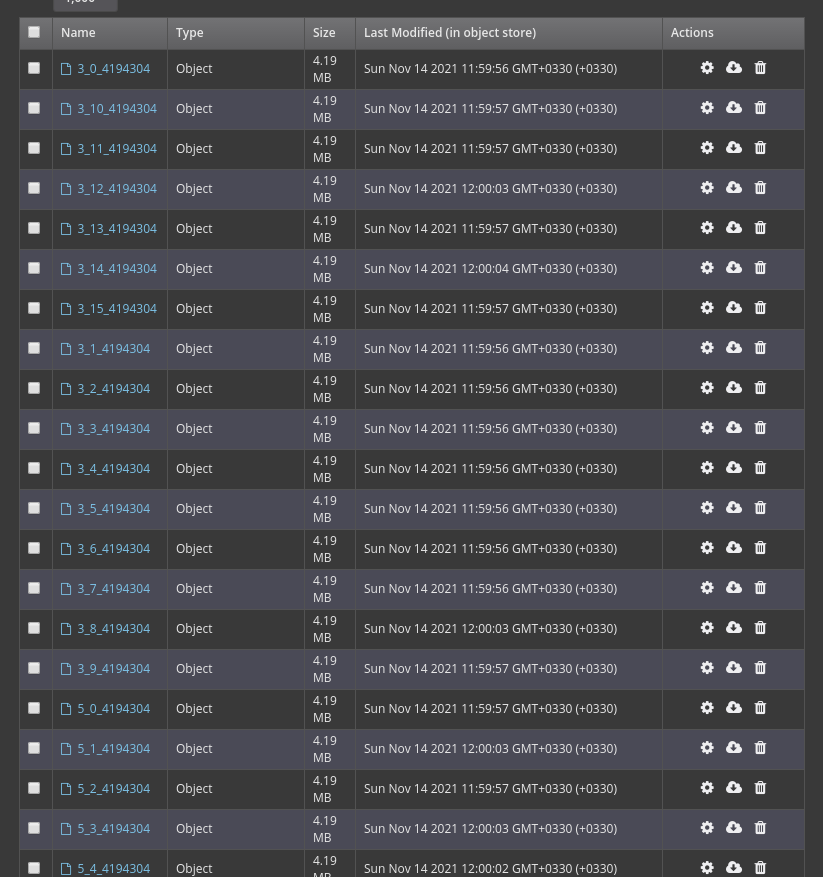The width and height of the screenshot is (823, 877).
Task: Trash the 5_1_4194304 object
Action: 760,748
